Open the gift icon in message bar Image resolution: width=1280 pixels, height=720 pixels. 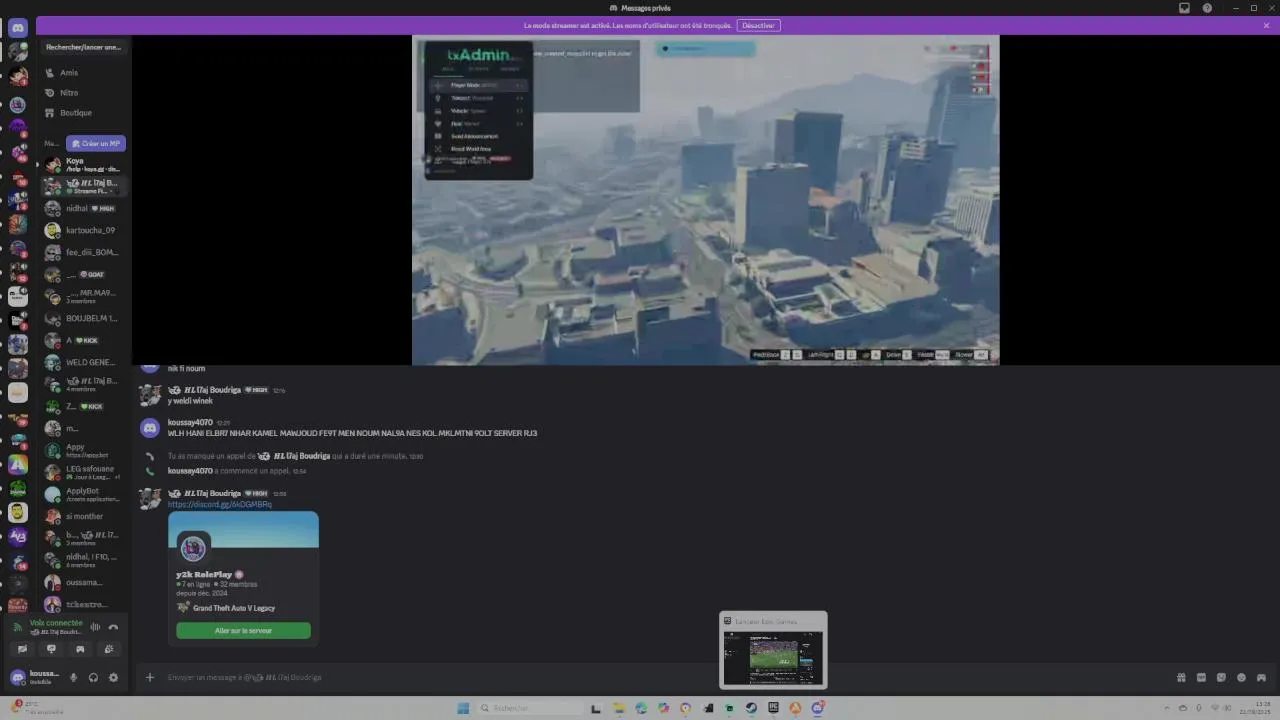pyautogui.click(x=1181, y=677)
